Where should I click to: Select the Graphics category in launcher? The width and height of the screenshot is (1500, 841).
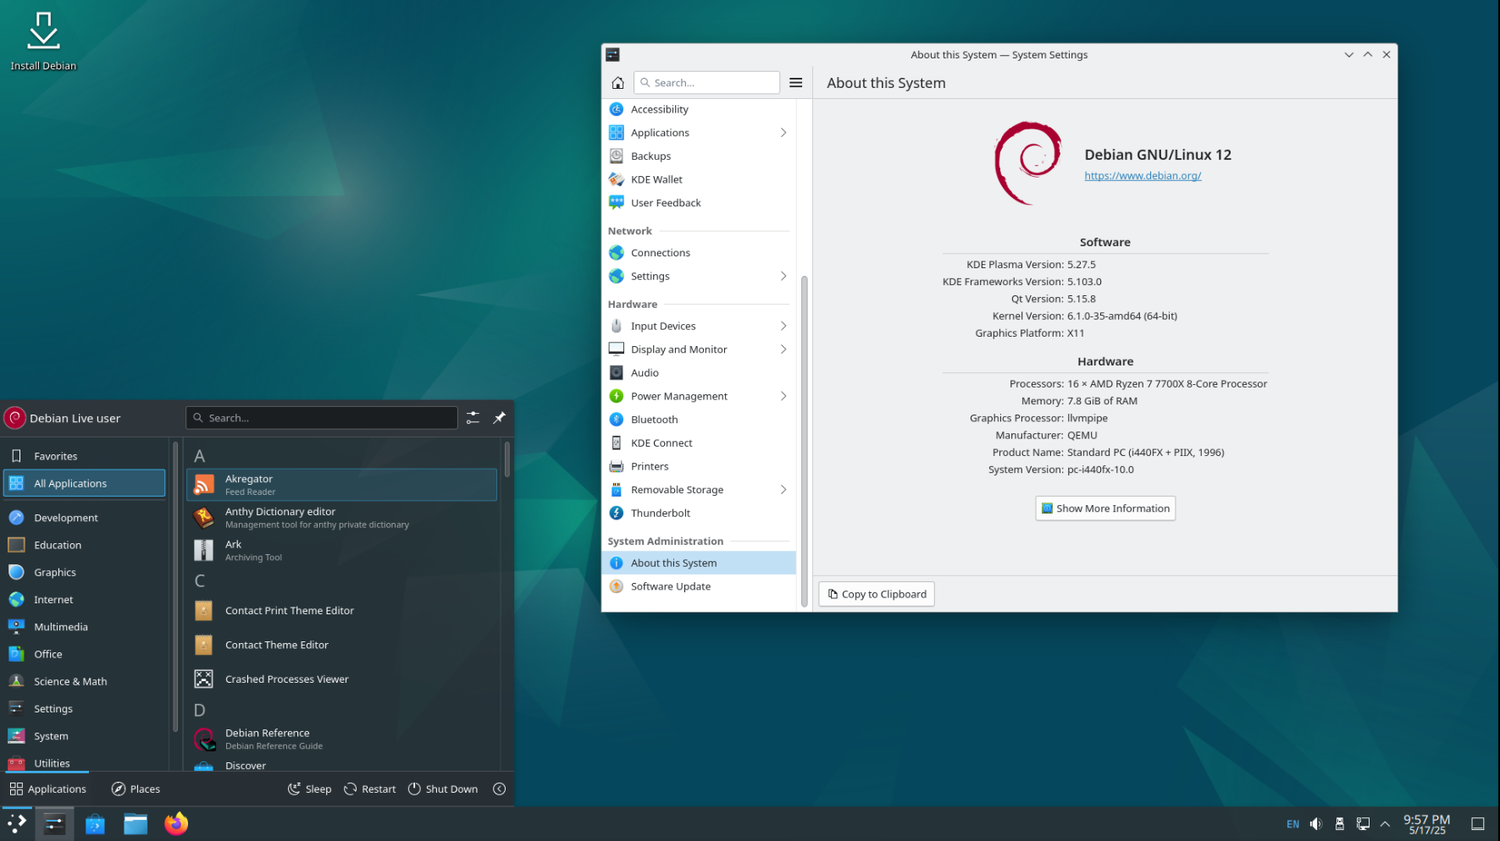(x=85, y=573)
